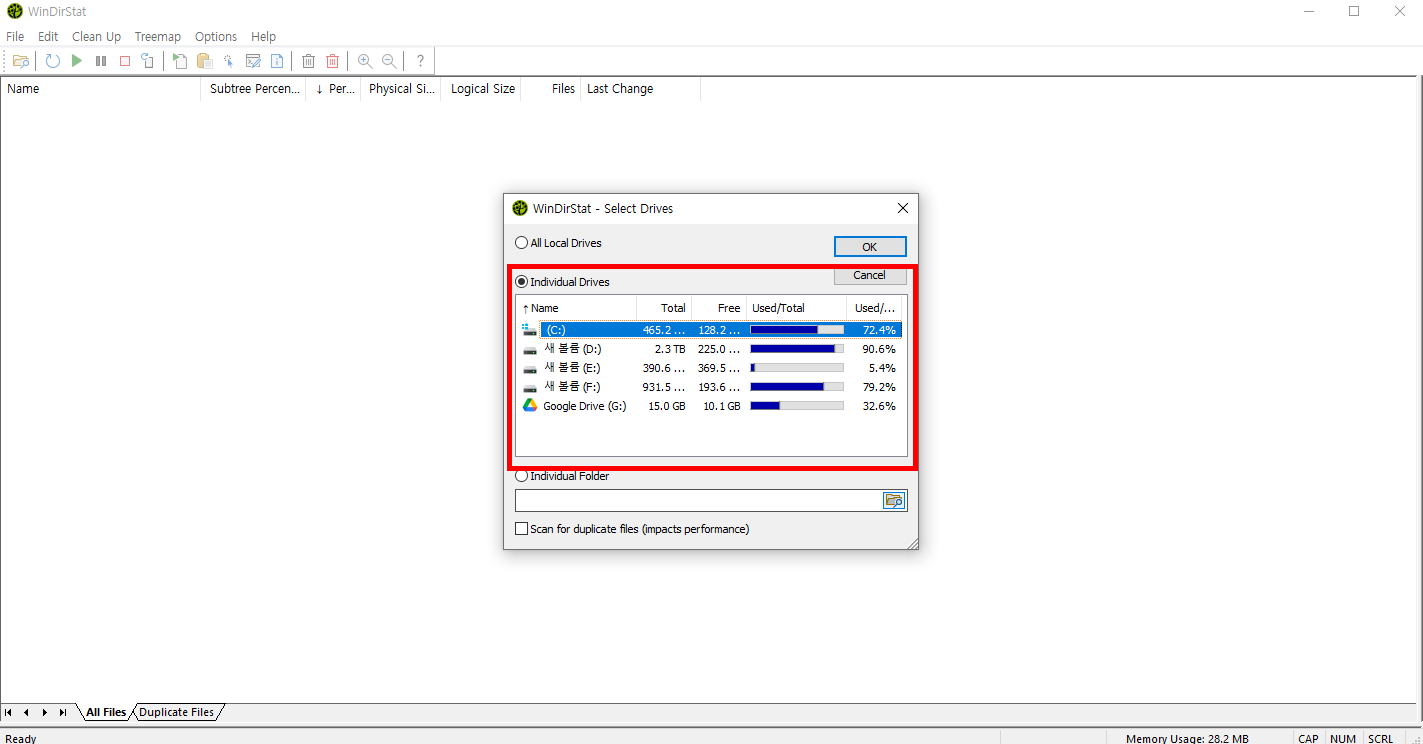Click the Open Selected file icon
Image resolution: width=1423 pixels, height=744 pixels.
pyautogui.click(x=180, y=61)
